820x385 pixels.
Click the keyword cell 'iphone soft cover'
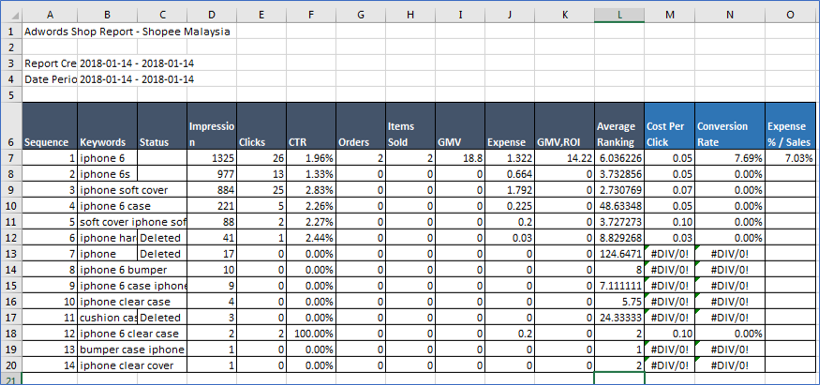[x=107, y=190]
